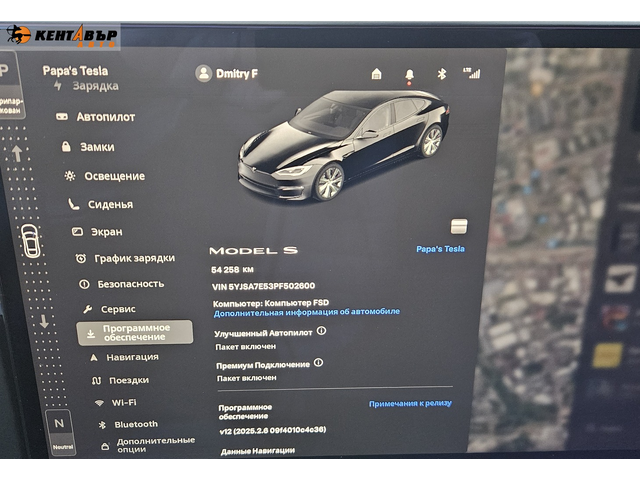Tap the alert icon next to Безопасность
This screenshot has width=640, height=480.
click(84, 284)
